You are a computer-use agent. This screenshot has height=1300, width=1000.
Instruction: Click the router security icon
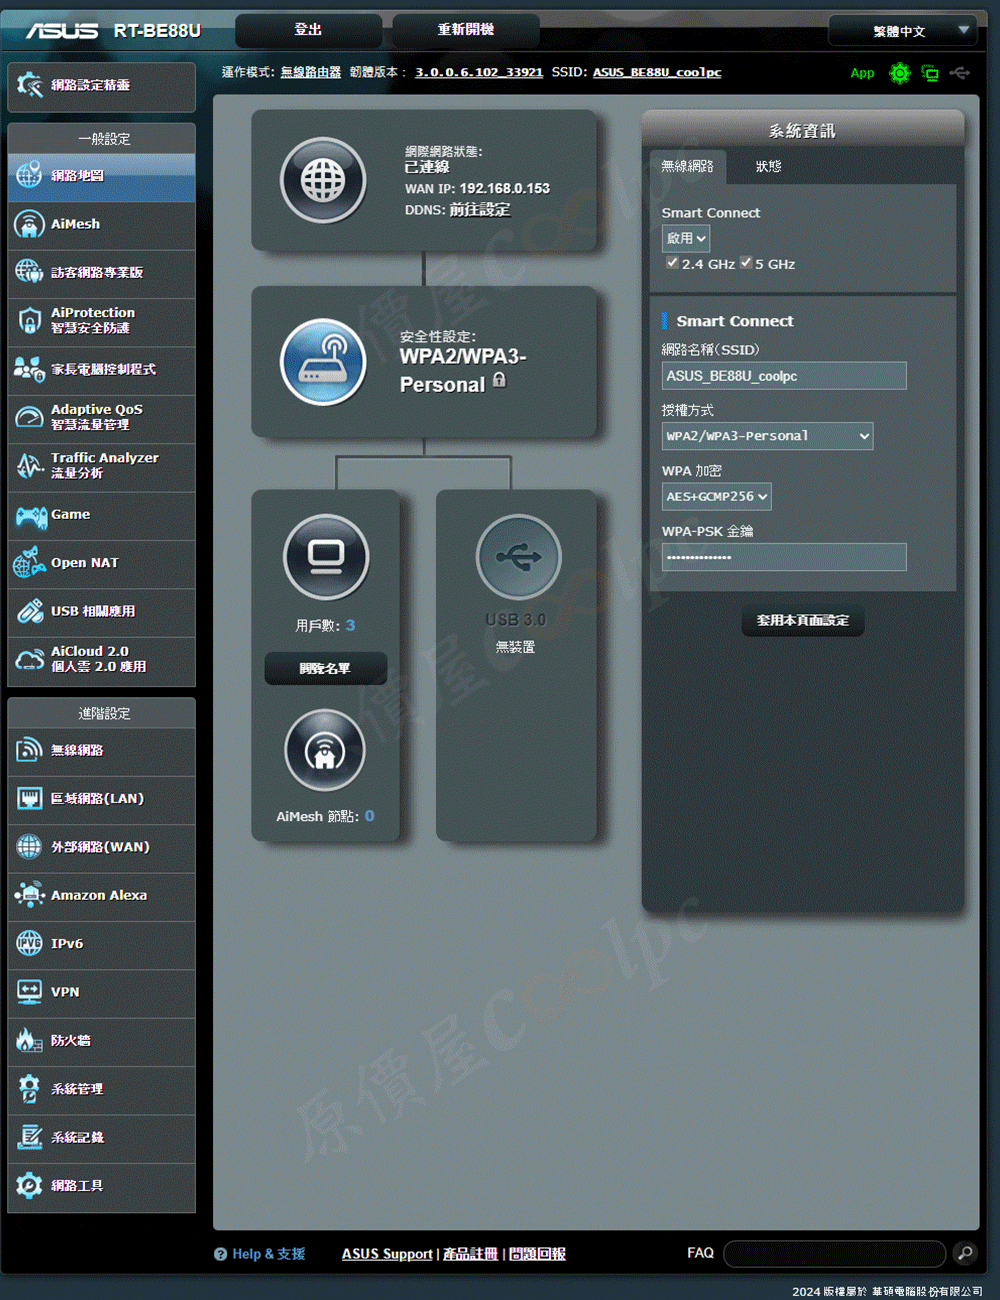pos(323,362)
